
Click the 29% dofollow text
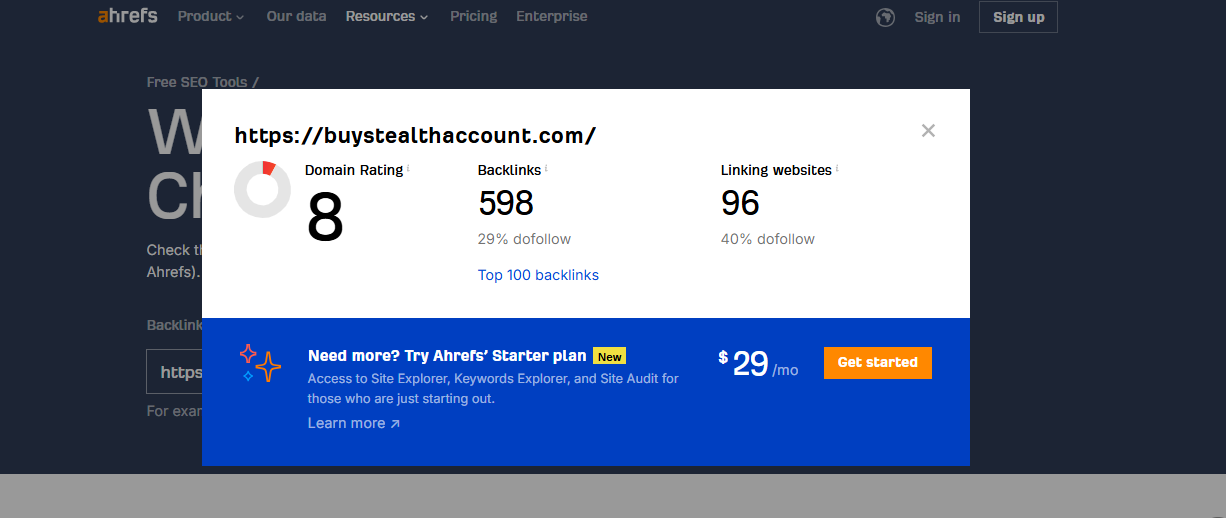[x=525, y=239]
